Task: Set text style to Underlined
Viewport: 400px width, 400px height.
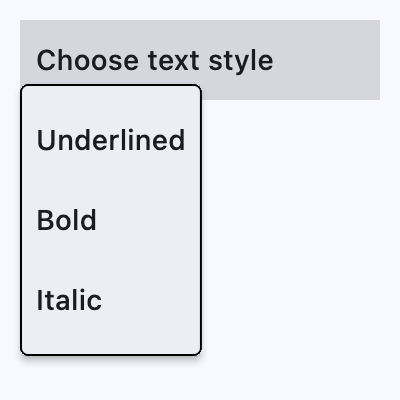Action: [x=111, y=140]
